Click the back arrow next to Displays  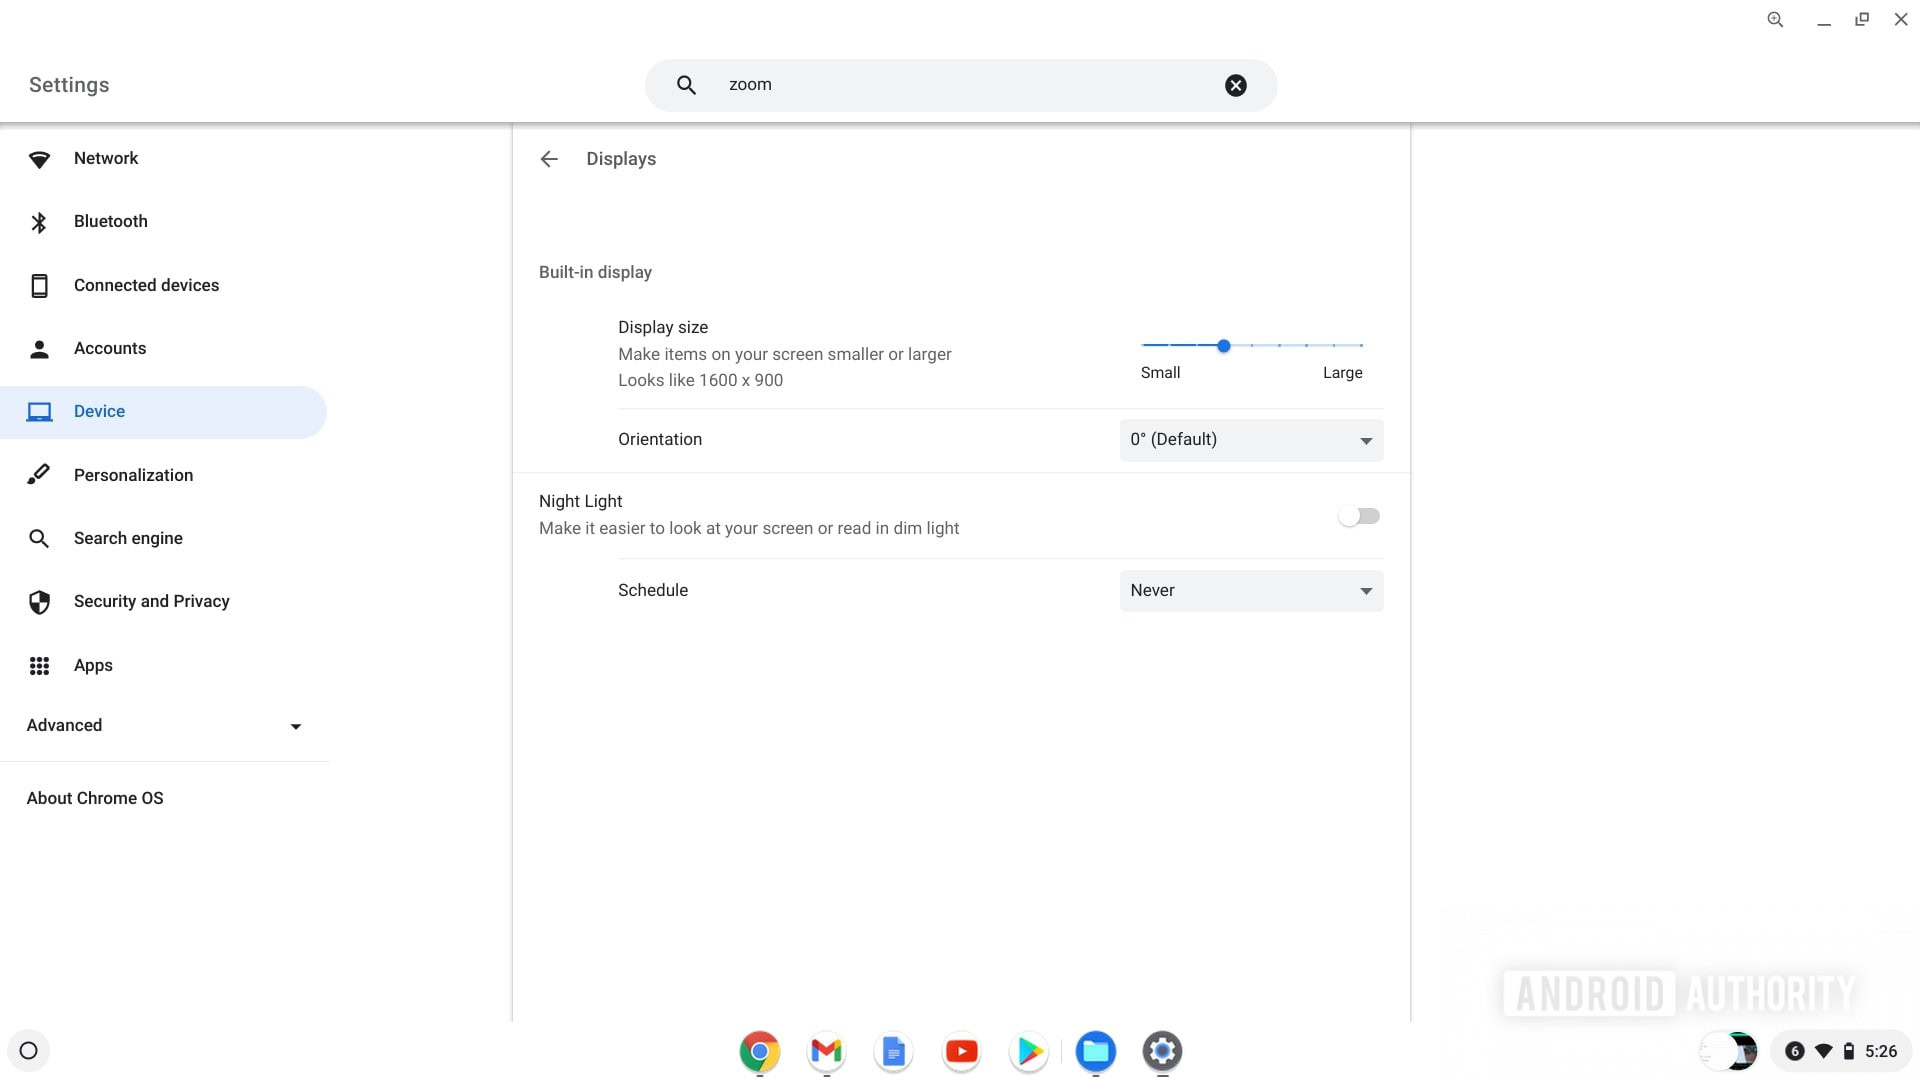548,159
